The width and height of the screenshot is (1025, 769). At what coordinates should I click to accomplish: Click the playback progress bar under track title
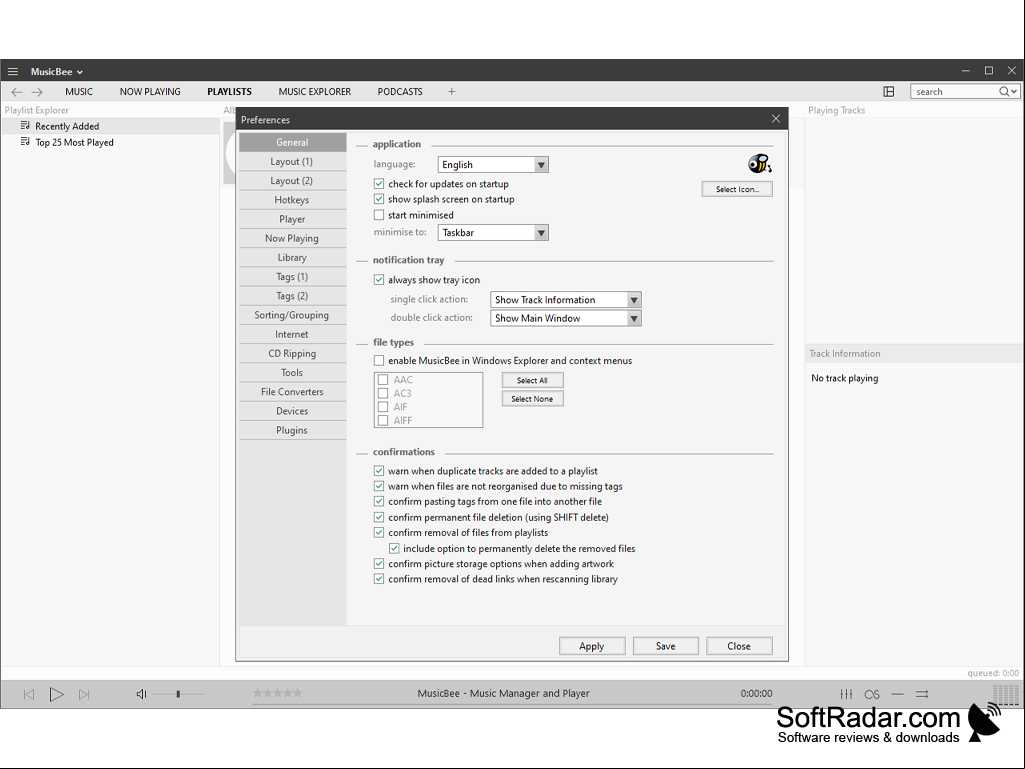(512, 704)
